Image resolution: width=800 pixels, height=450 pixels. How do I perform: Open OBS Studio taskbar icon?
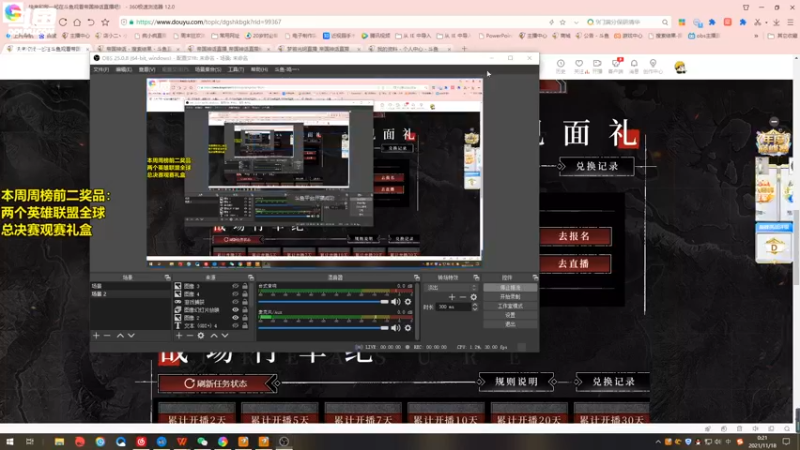pos(284,441)
